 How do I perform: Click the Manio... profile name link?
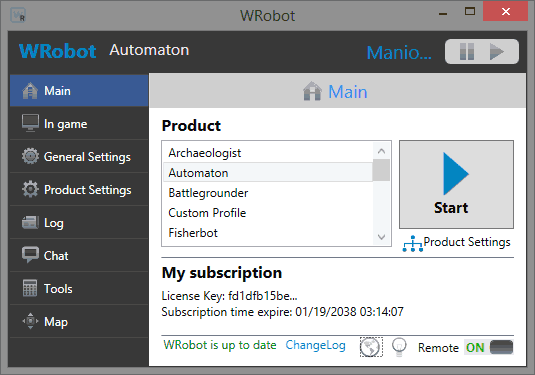tap(399, 53)
